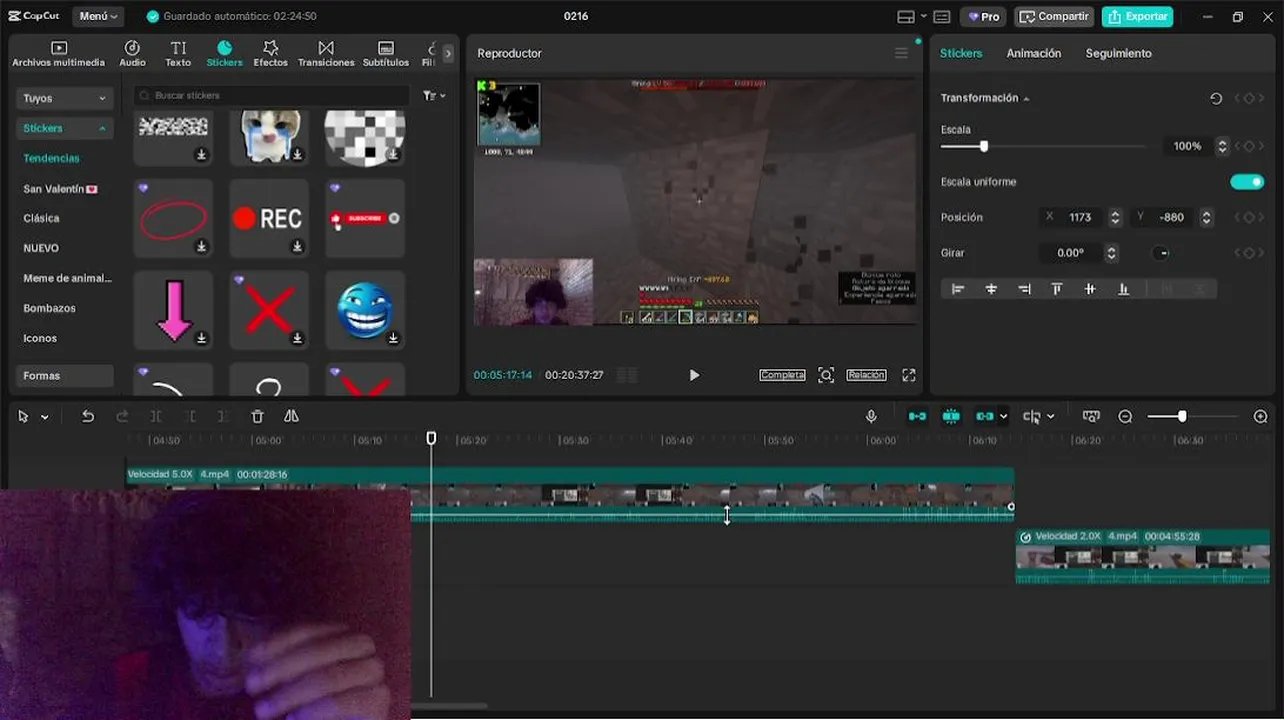Screen dimensions: 1284x720
Task: Select the San Valentín category
Action: click(60, 188)
